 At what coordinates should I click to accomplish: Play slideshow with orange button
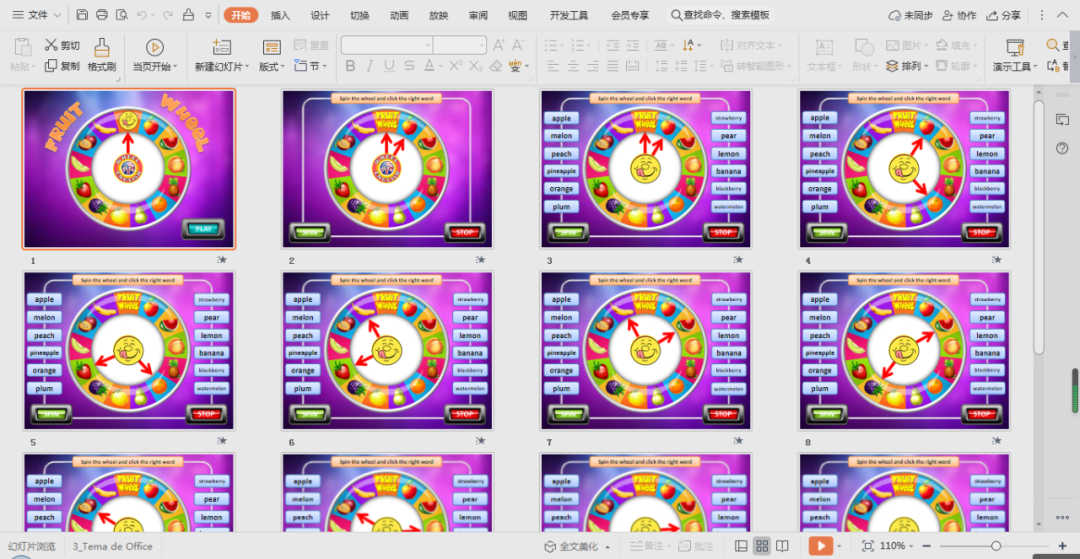pos(820,546)
